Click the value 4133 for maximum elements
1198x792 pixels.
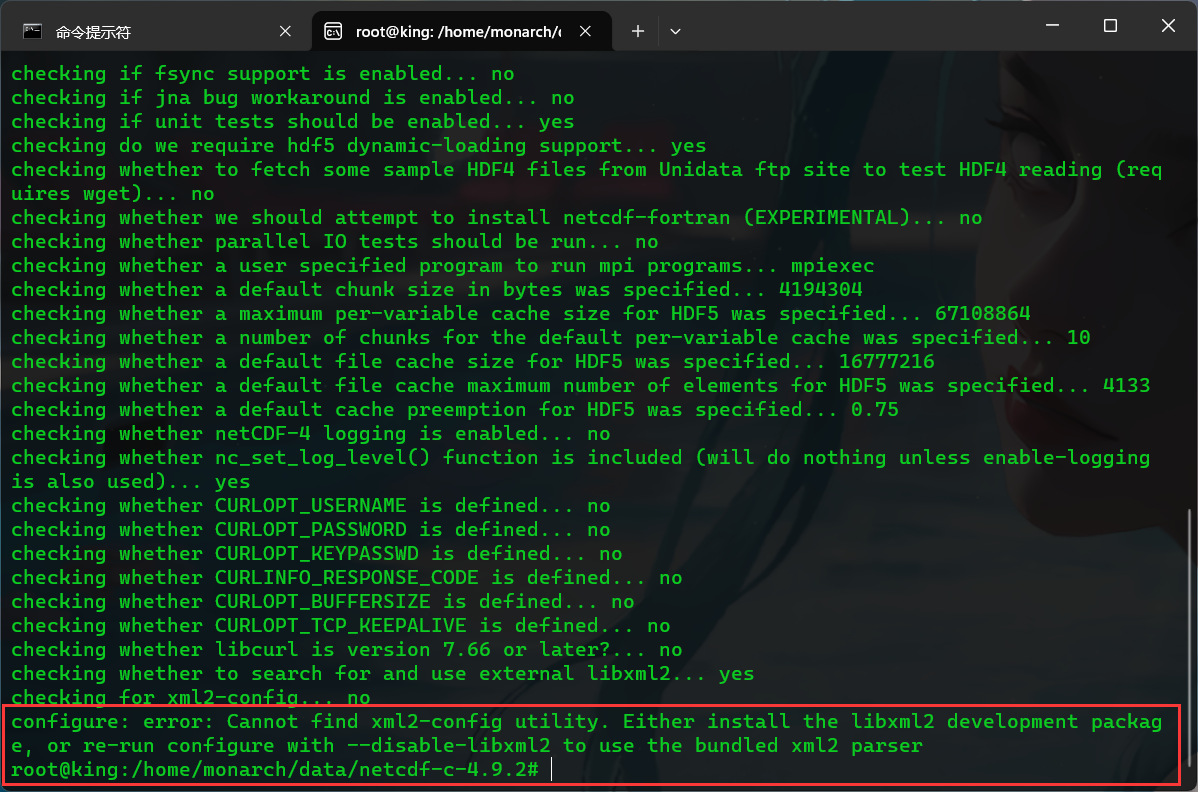coord(1126,385)
